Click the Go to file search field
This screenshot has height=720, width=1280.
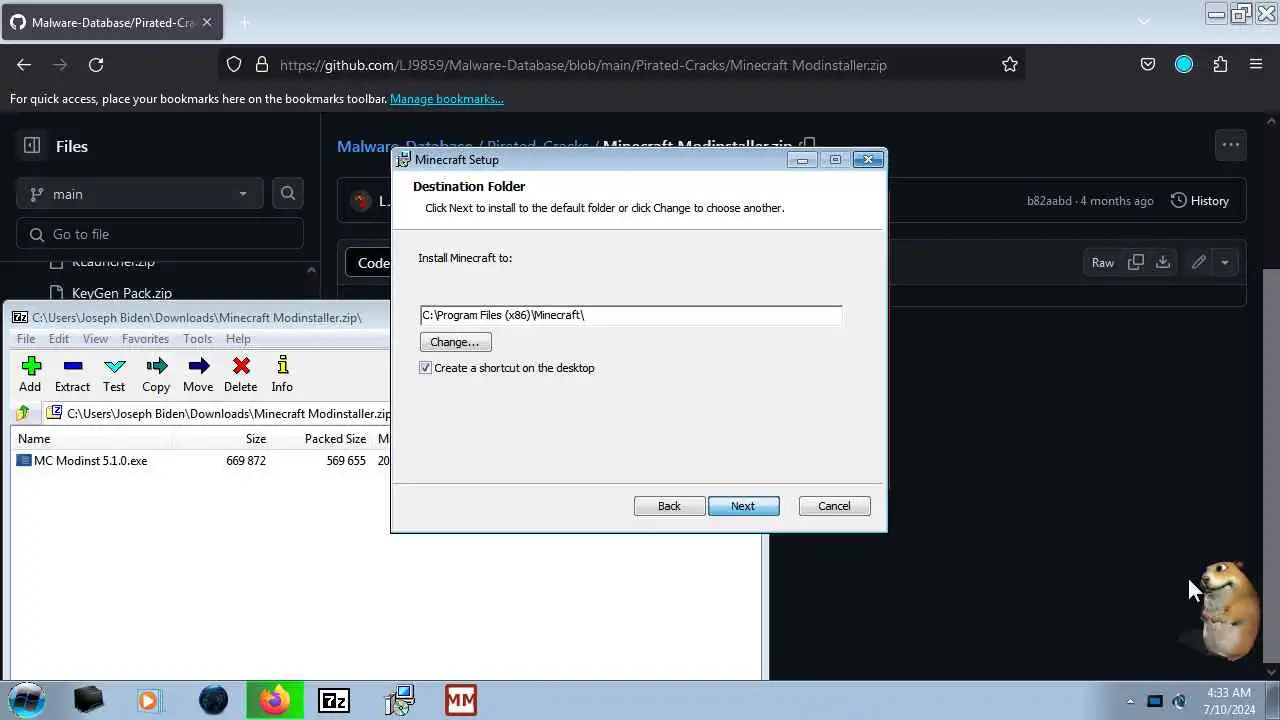[x=160, y=234]
